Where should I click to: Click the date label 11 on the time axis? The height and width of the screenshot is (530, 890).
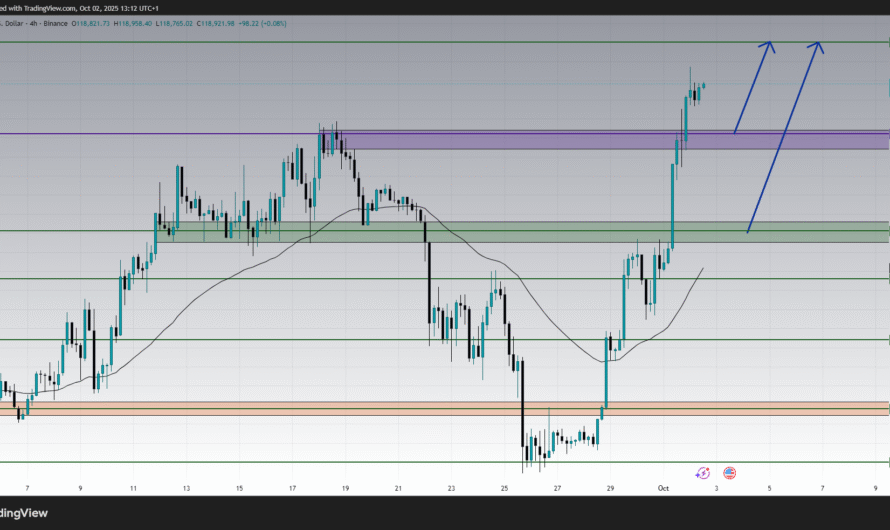133,488
